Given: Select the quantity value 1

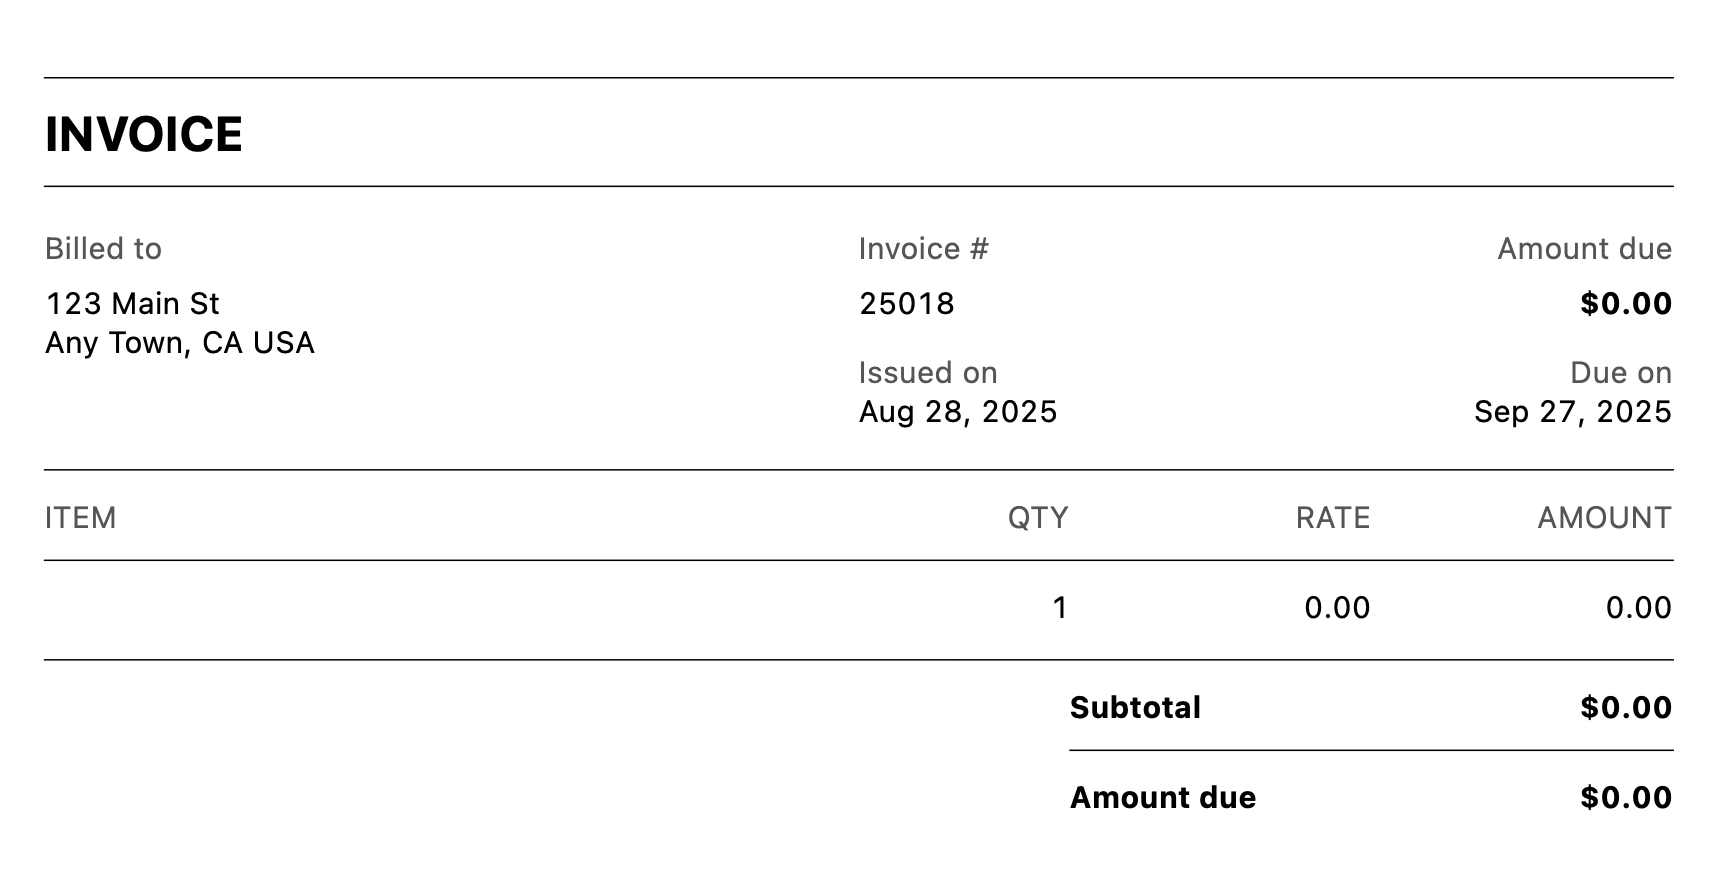Looking at the screenshot, I should click(x=1060, y=608).
